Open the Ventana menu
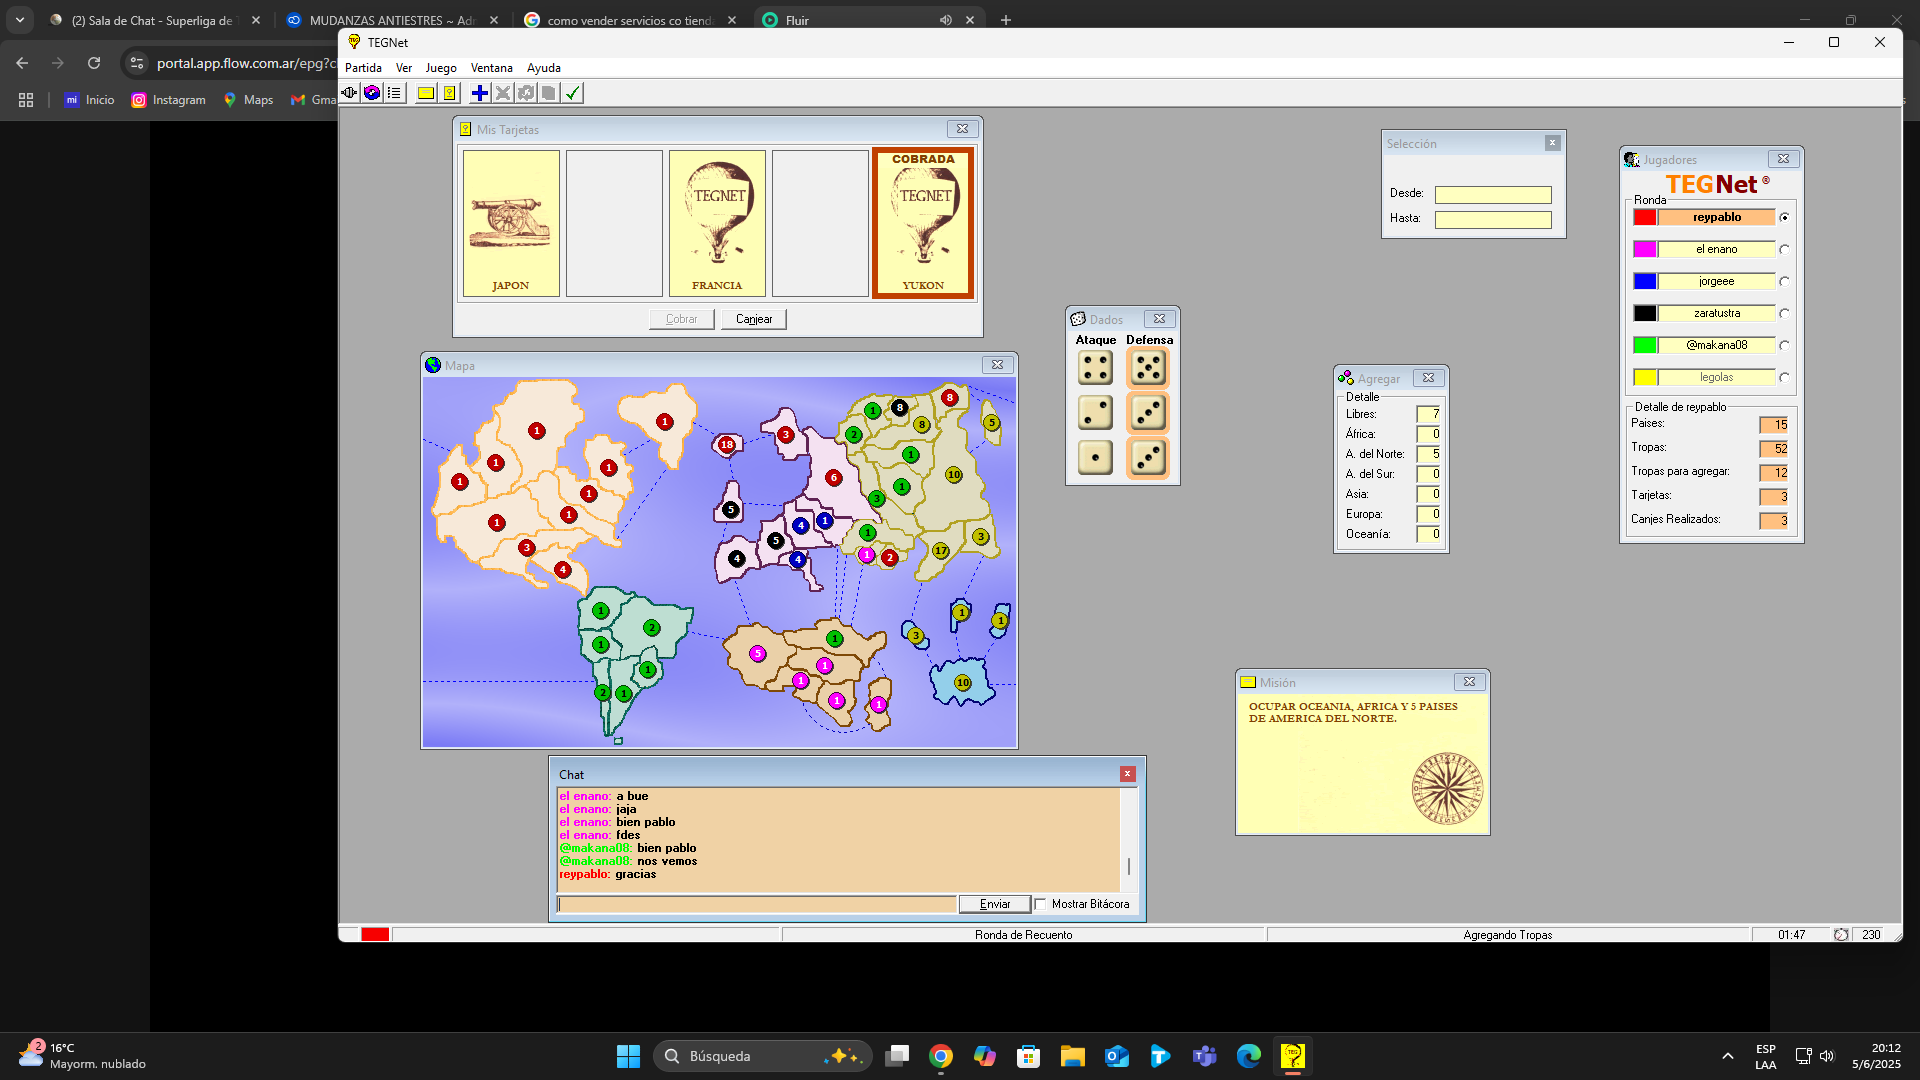The width and height of the screenshot is (1920, 1080). (x=492, y=68)
